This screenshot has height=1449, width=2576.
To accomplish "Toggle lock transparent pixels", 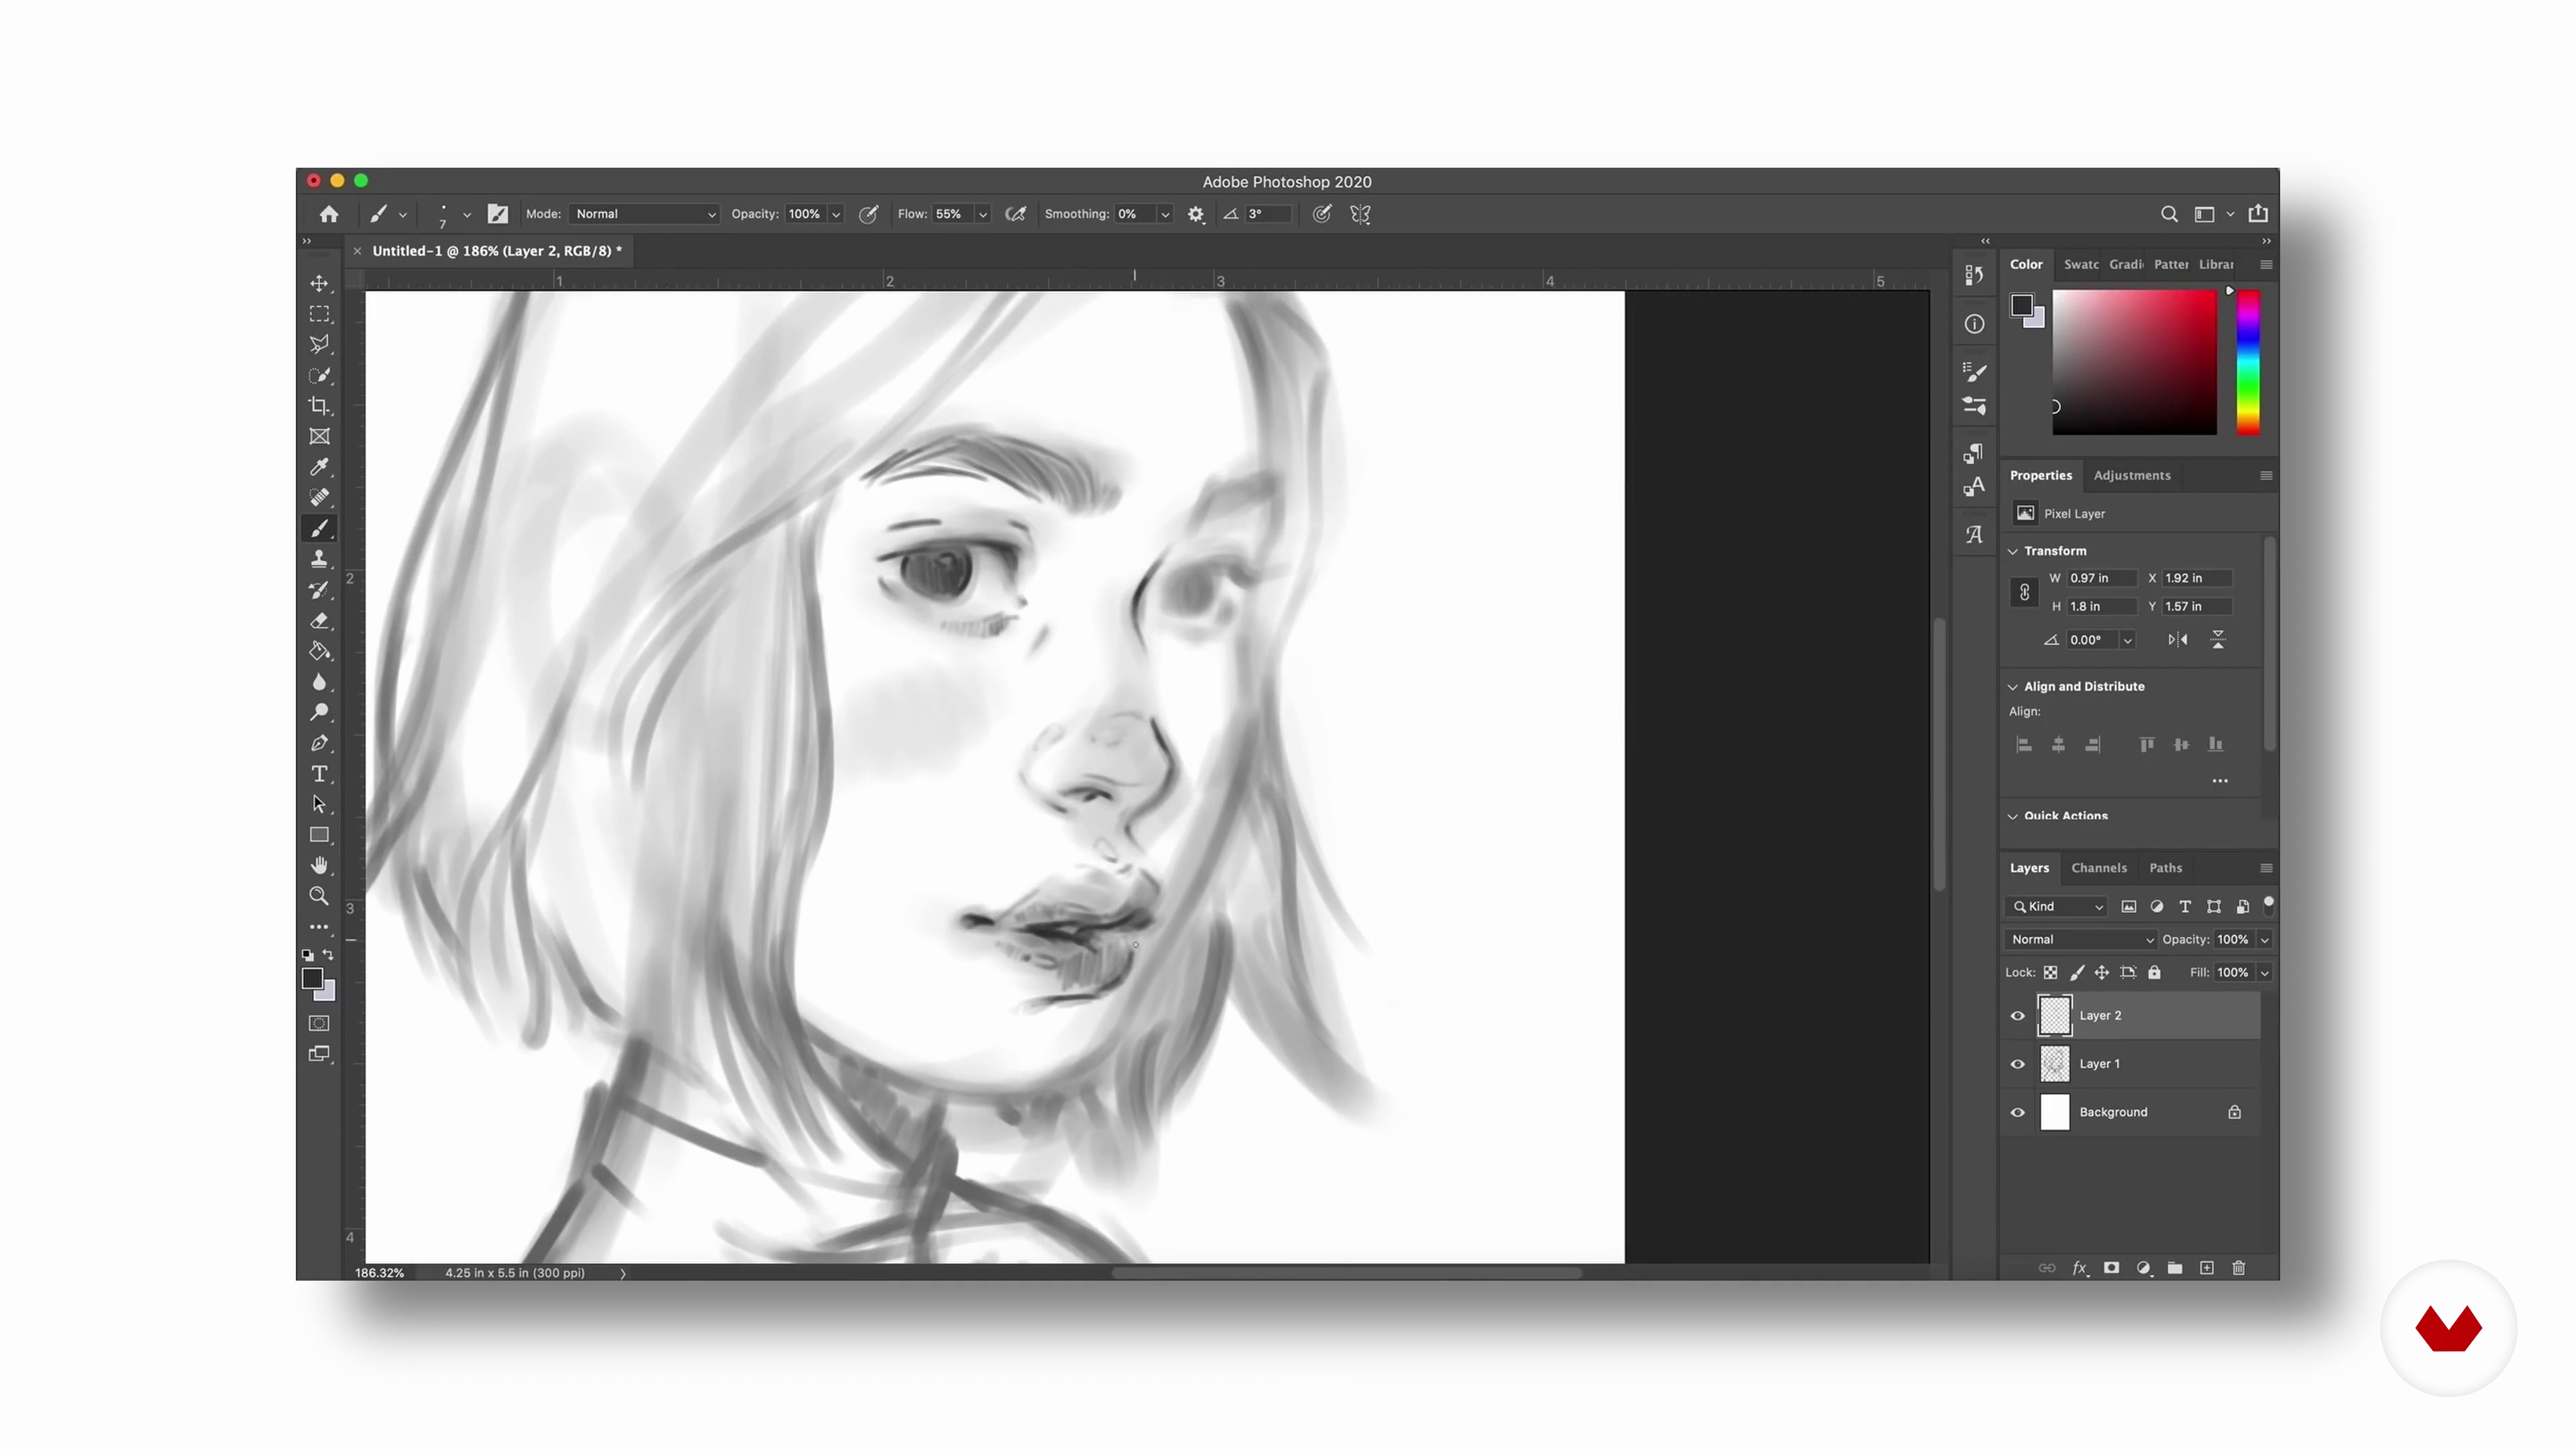I will [2050, 972].
